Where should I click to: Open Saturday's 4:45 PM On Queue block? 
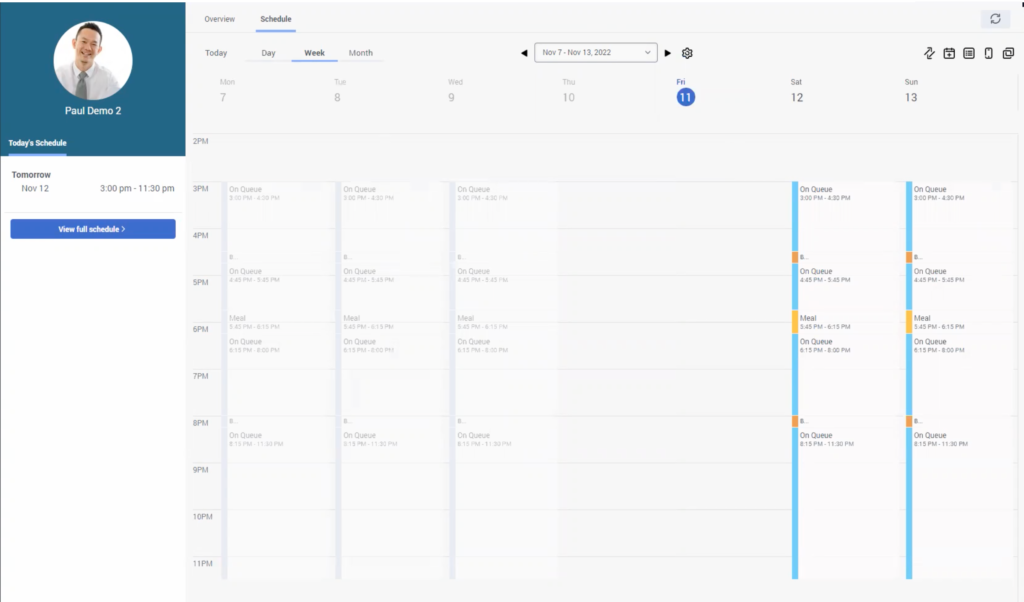(846, 287)
